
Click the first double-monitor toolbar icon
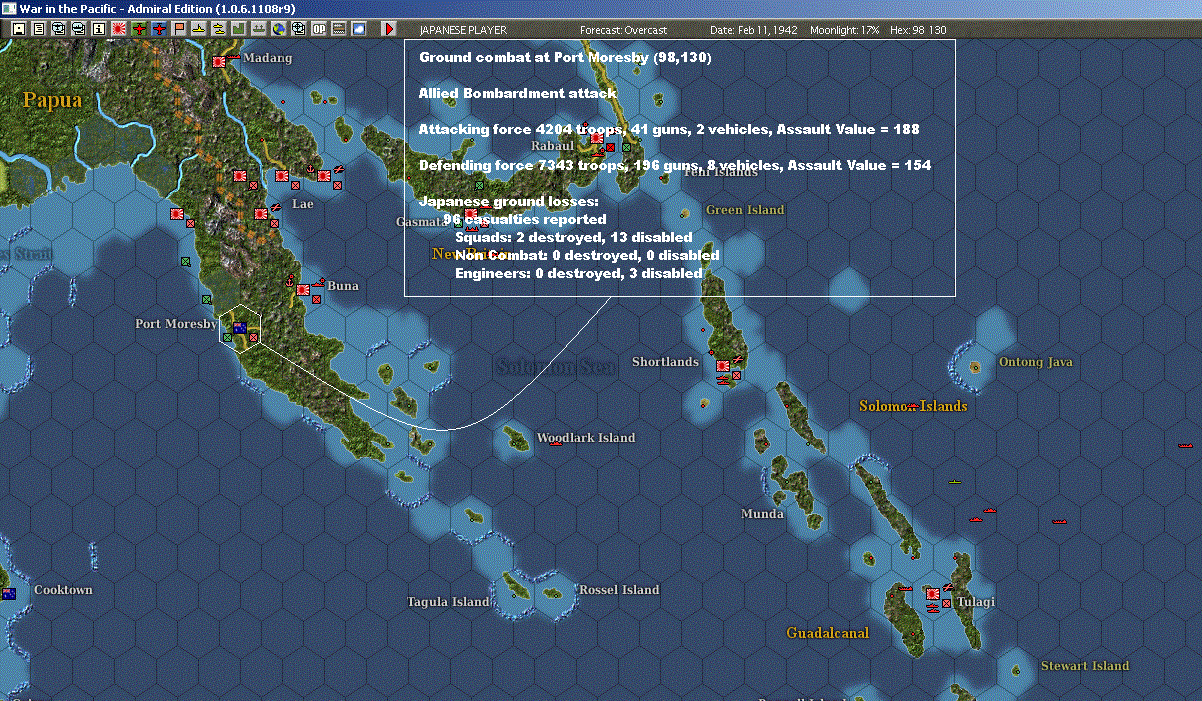[x=58, y=29]
